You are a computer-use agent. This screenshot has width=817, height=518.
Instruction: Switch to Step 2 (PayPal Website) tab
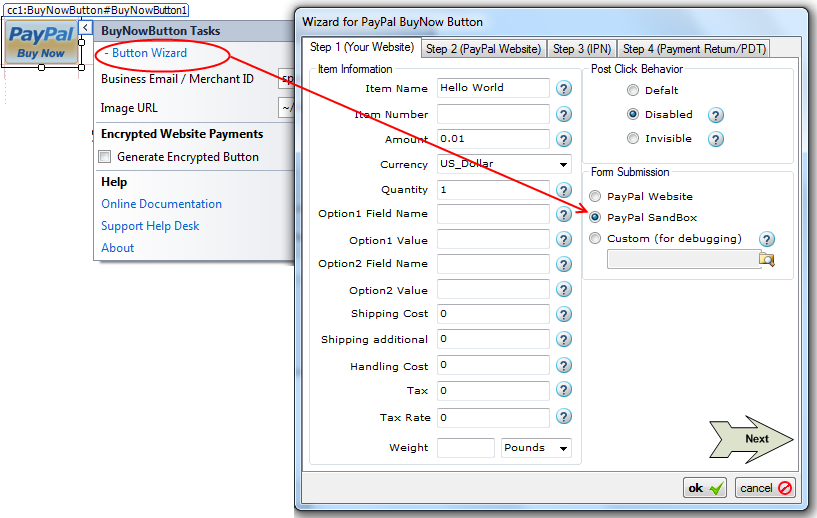483,49
